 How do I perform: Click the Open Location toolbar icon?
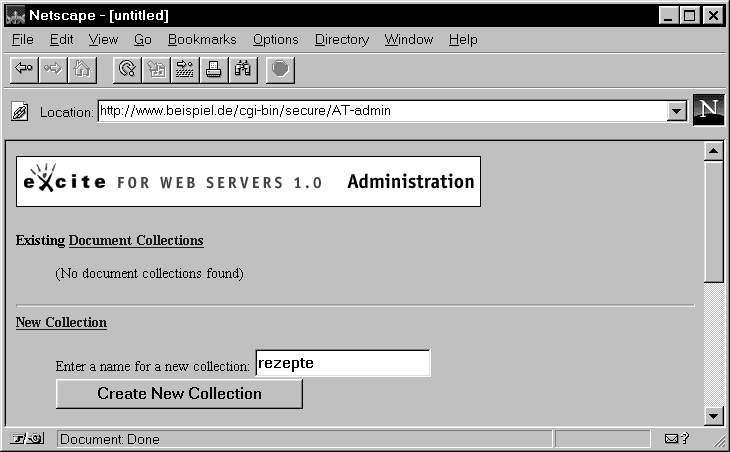point(185,69)
